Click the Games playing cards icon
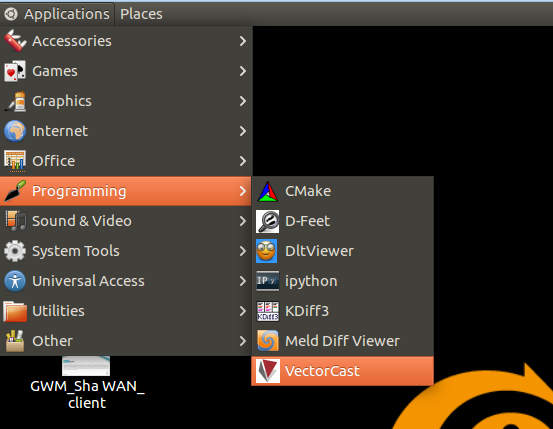This screenshot has height=429, width=553. (15, 71)
